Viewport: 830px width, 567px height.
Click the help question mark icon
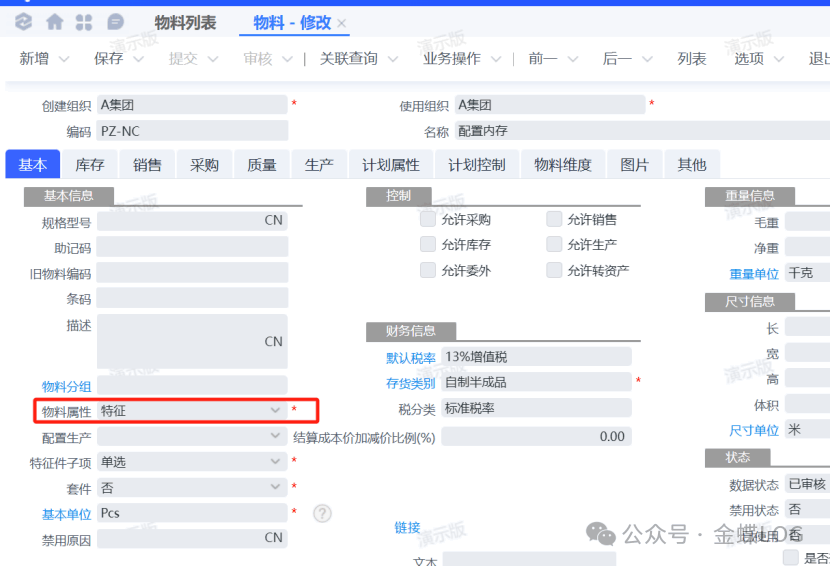(x=322, y=513)
